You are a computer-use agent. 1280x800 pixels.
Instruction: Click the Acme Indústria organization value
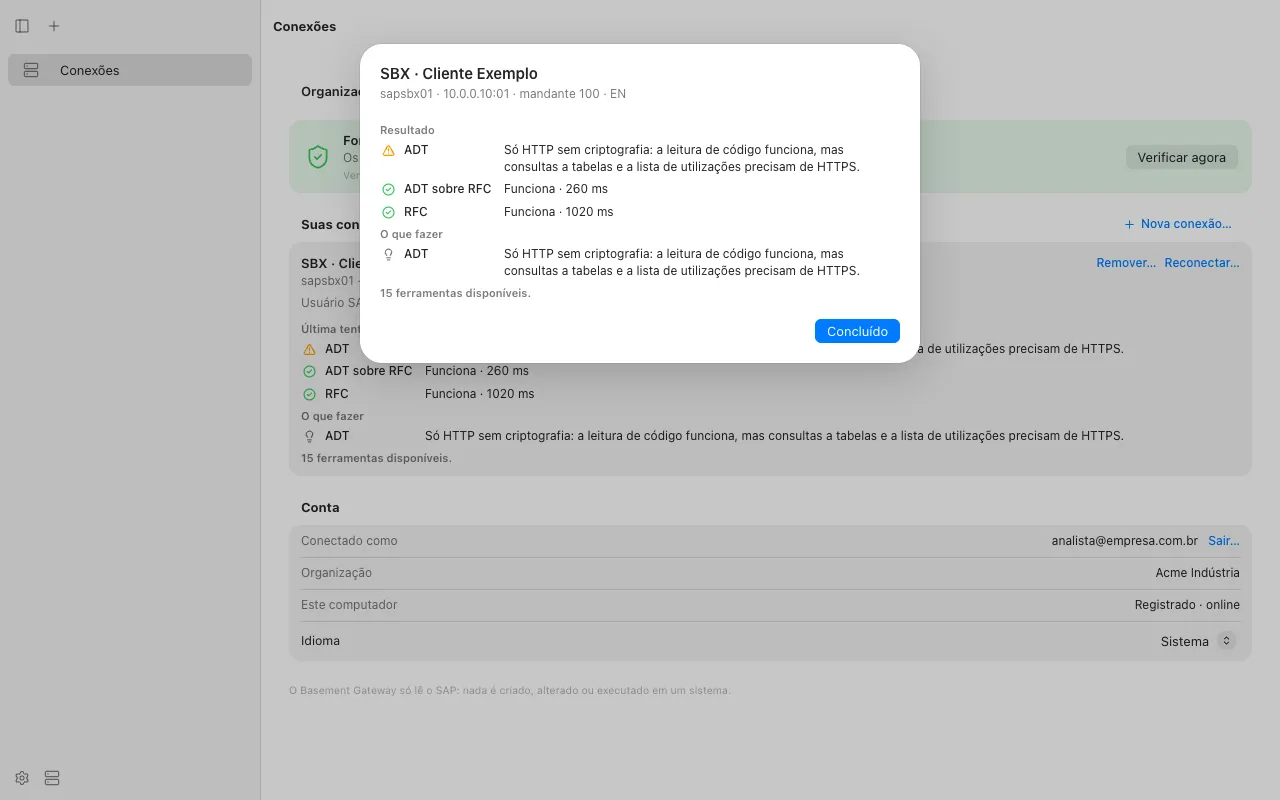[x=1198, y=573]
